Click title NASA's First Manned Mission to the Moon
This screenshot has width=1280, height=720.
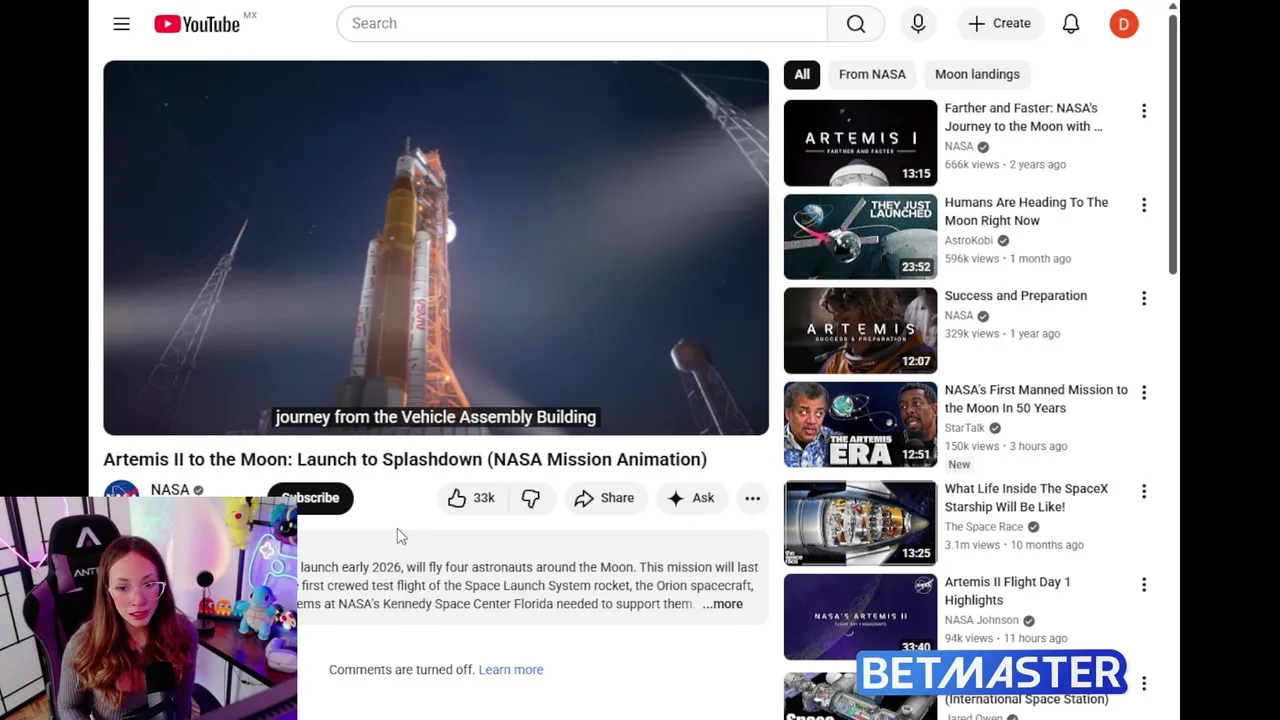tap(1036, 399)
